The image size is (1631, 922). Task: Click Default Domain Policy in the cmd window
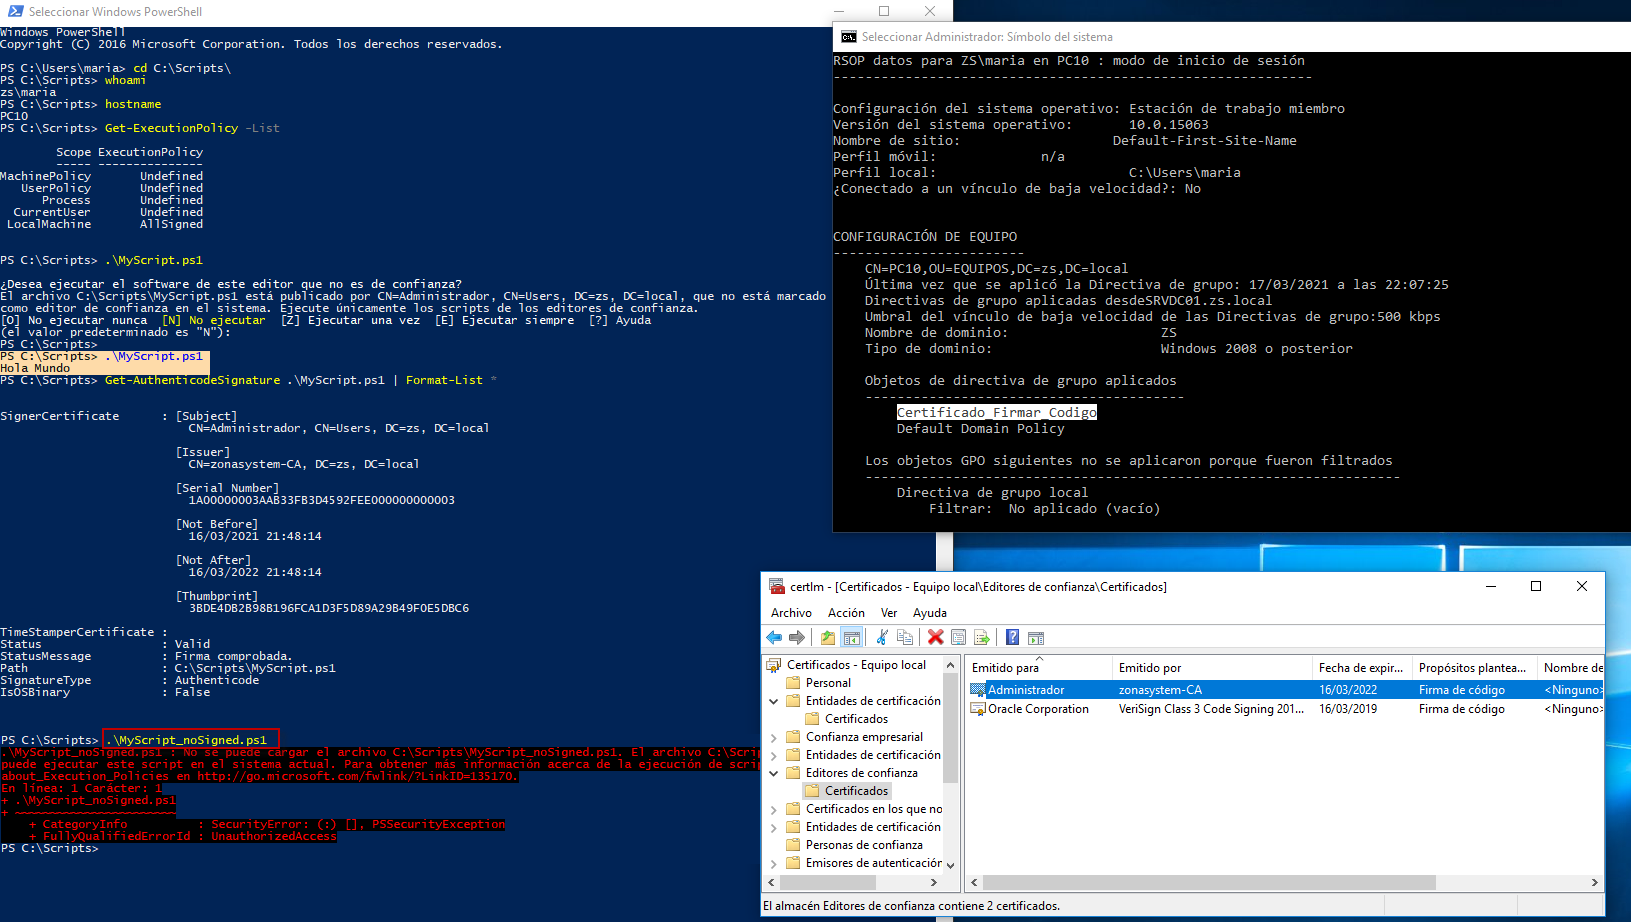[x=980, y=428]
